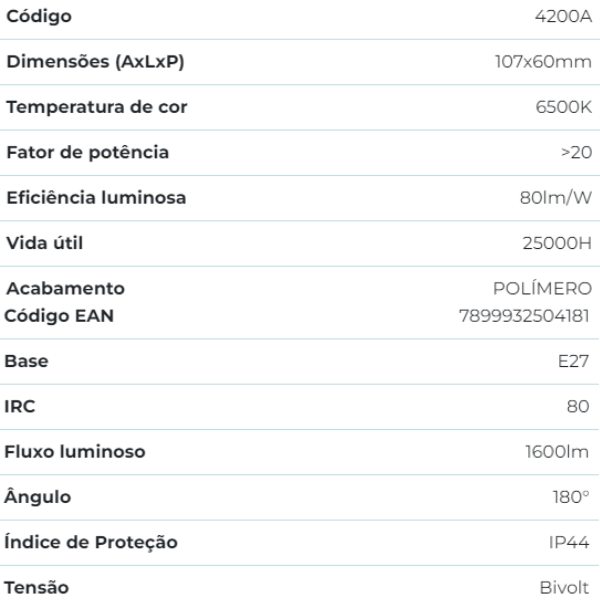Click the Bivolt voltage value

click(x=568, y=588)
